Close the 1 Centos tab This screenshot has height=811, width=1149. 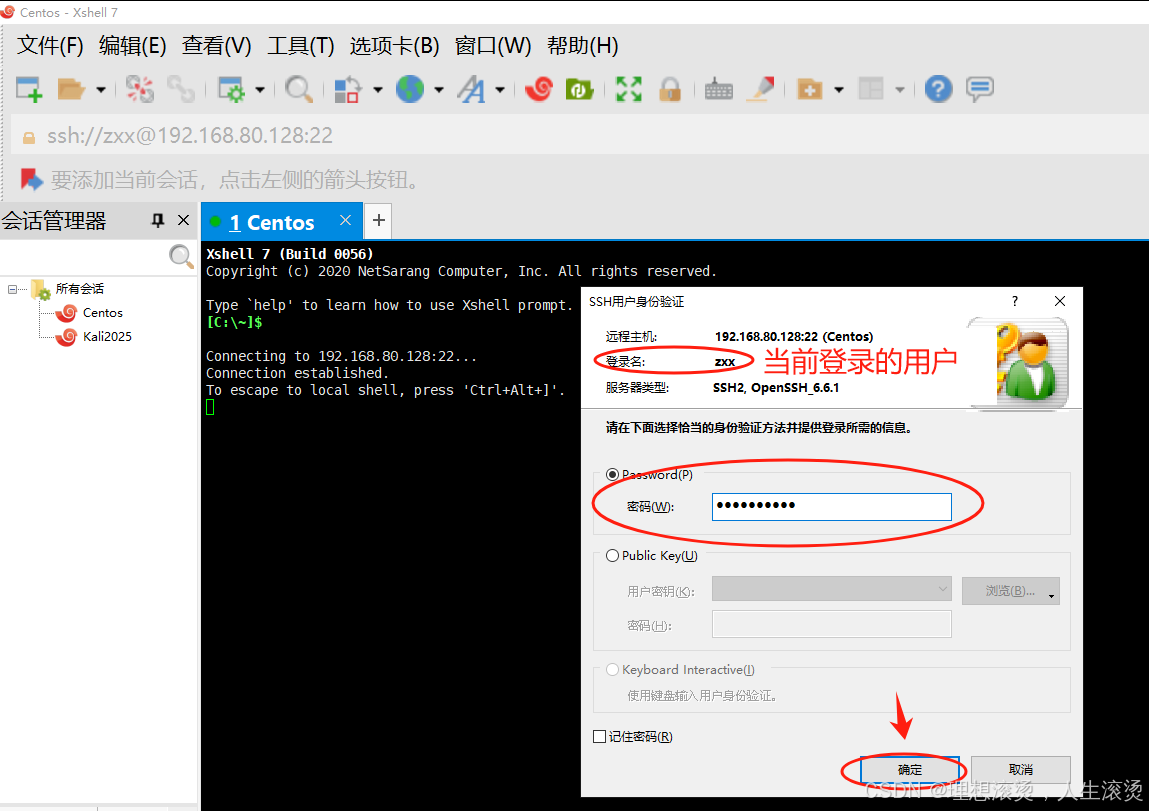tap(345, 221)
